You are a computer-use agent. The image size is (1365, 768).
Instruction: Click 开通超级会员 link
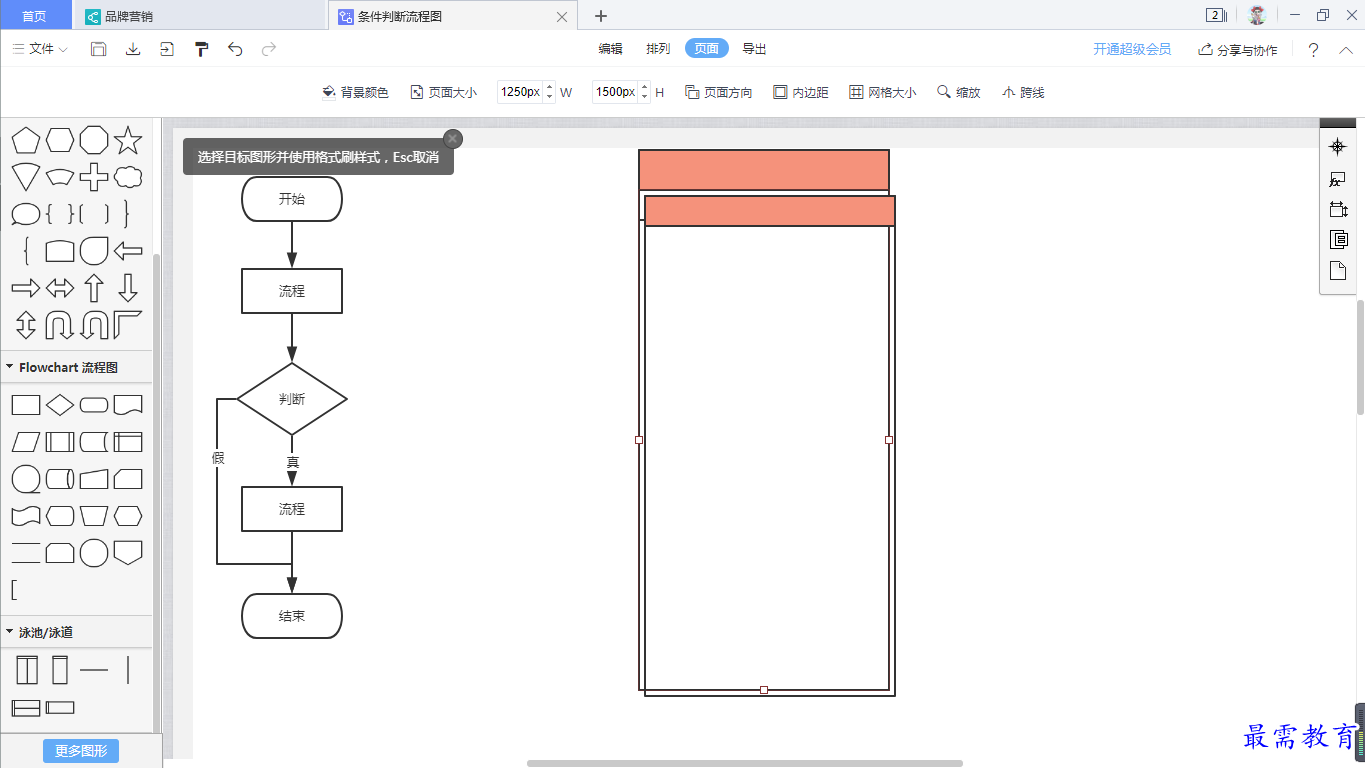tap(1132, 49)
